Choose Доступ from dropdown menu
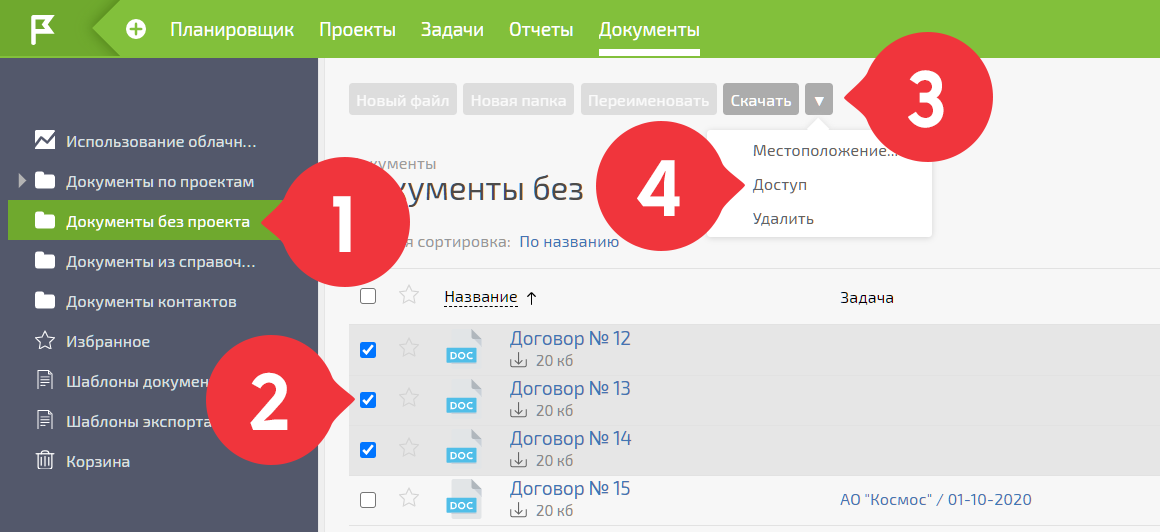The image size is (1160, 532). 780,185
